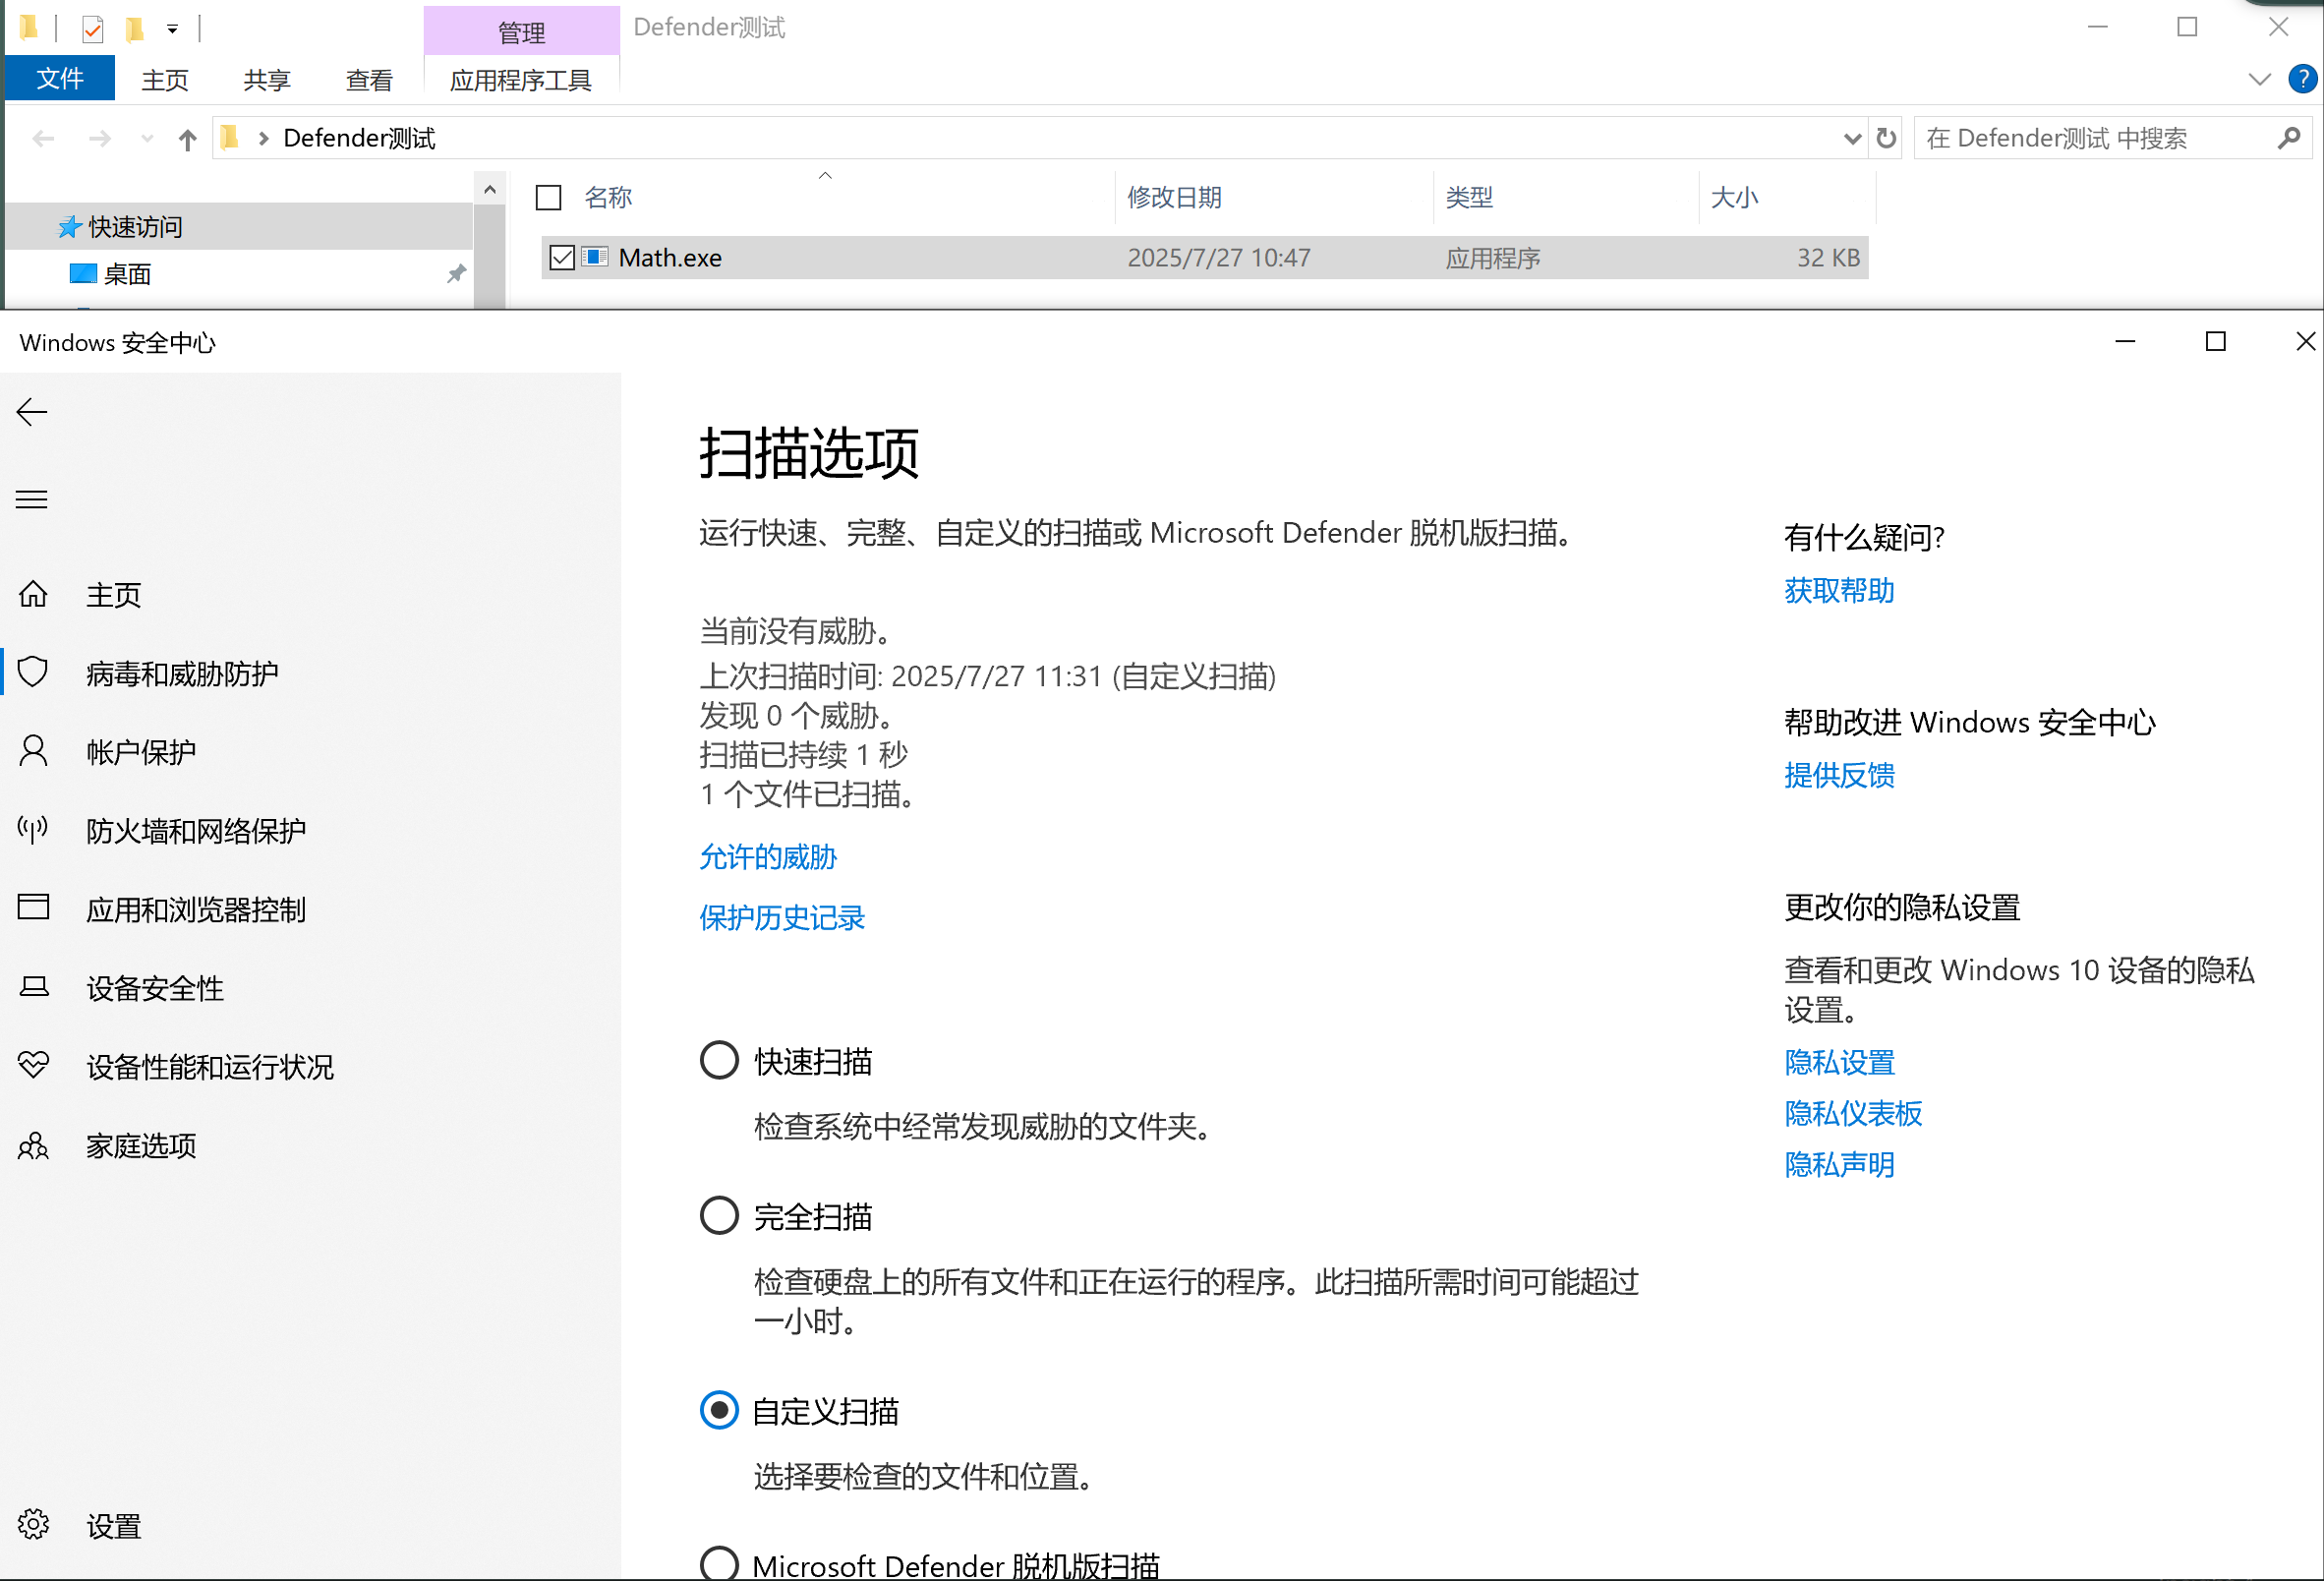Open the recent locations dropdown arrow
Viewport: 2324px width, 1581px height.
(x=147, y=138)
